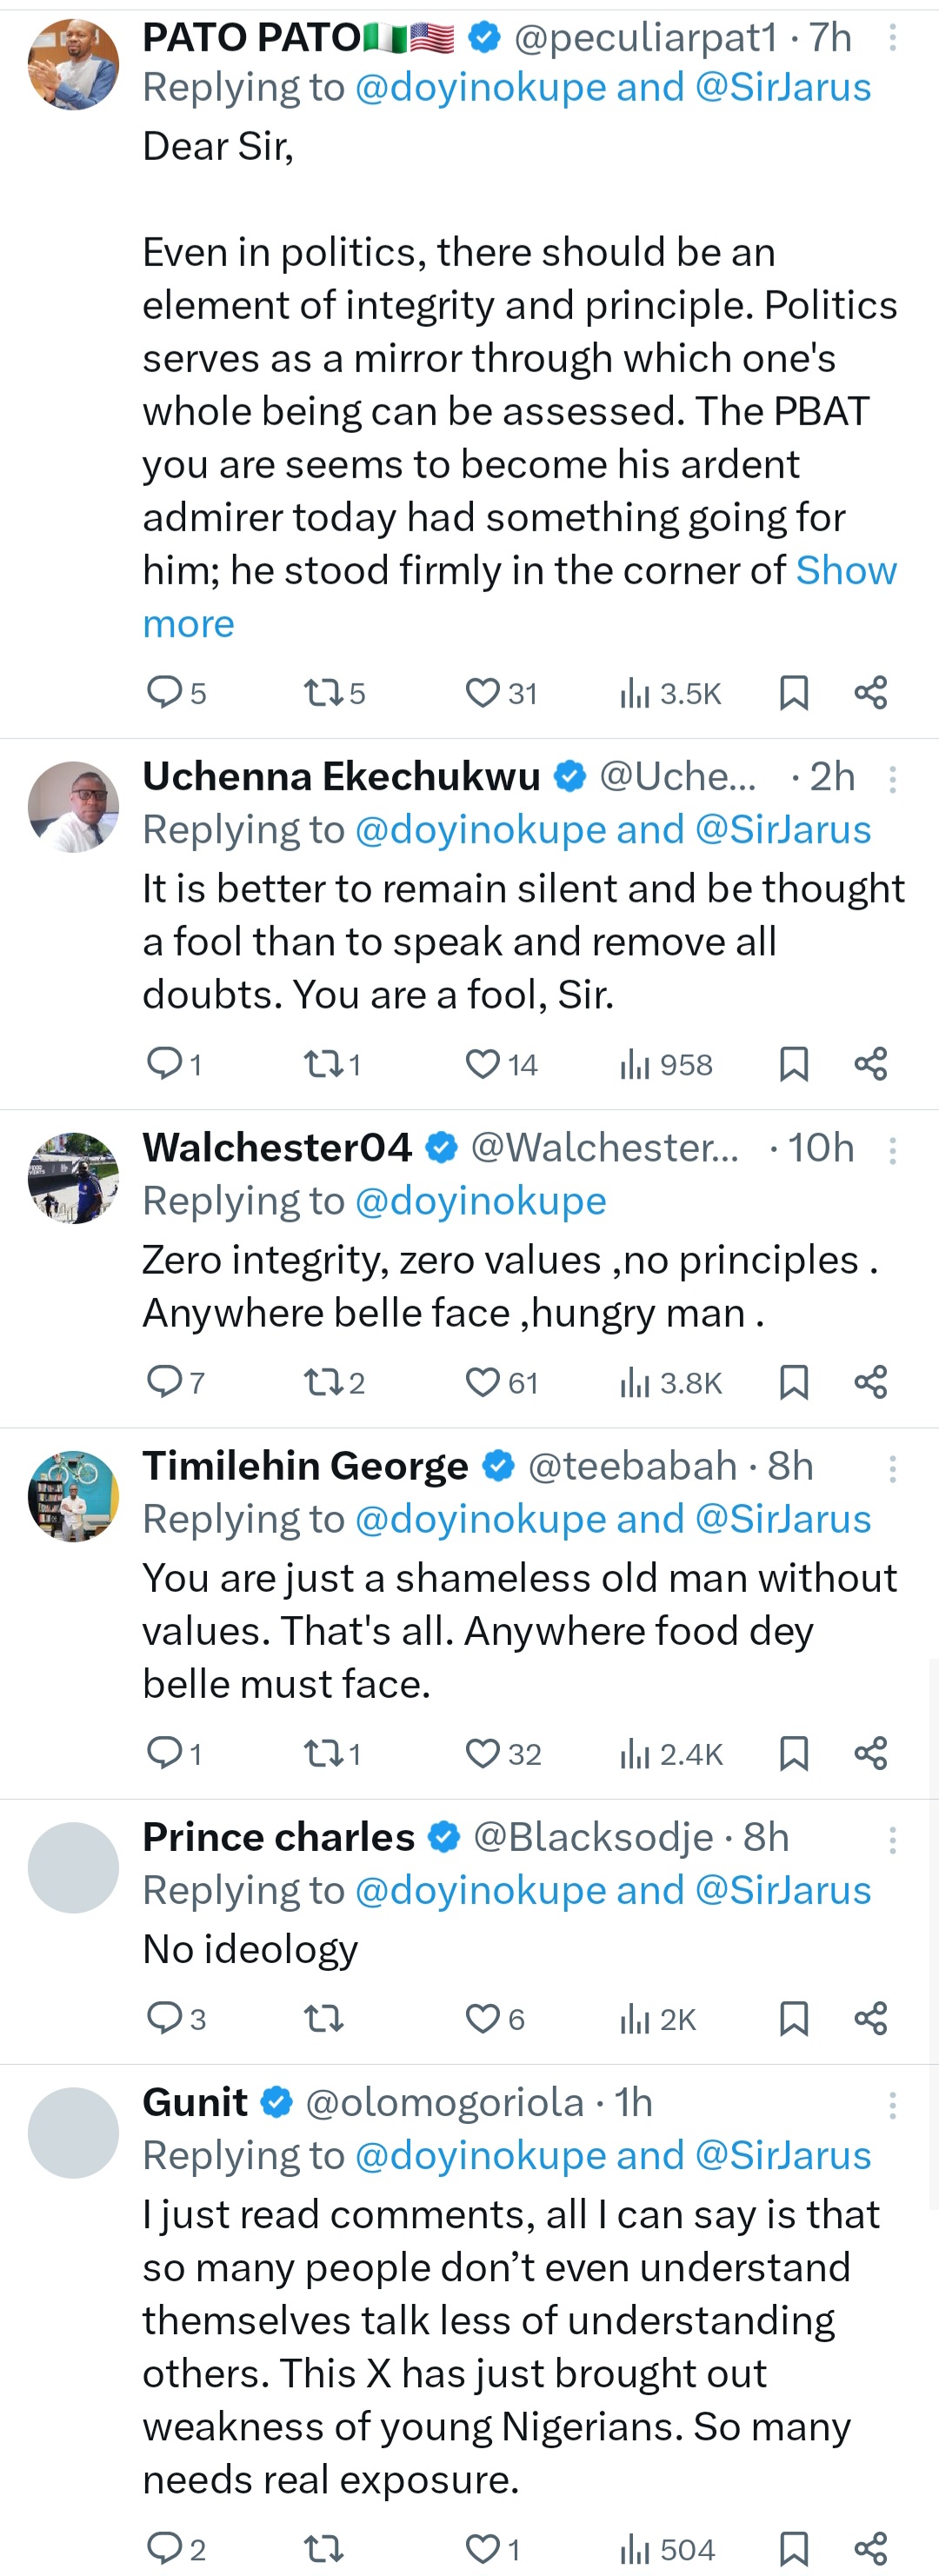Image resolution: width=939 pixels, height=2576 pixels.
Task: Open Timilehin George's avatar
Action: pos(73,1497)
